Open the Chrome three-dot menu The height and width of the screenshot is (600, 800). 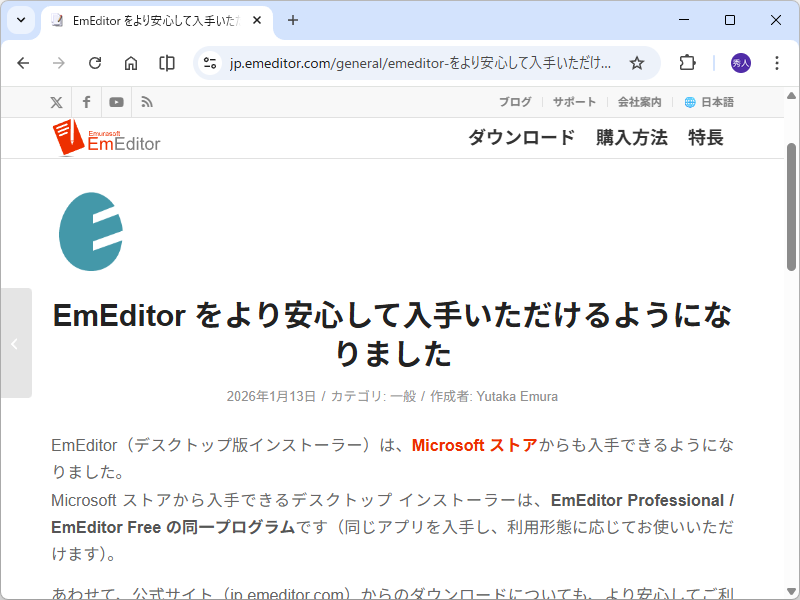(777, 63)
